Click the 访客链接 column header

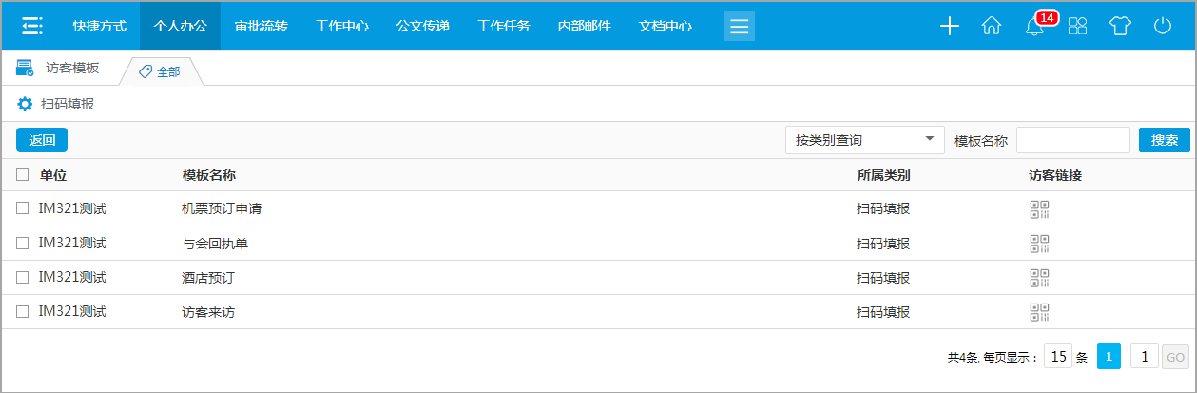tap(1055, 176)
